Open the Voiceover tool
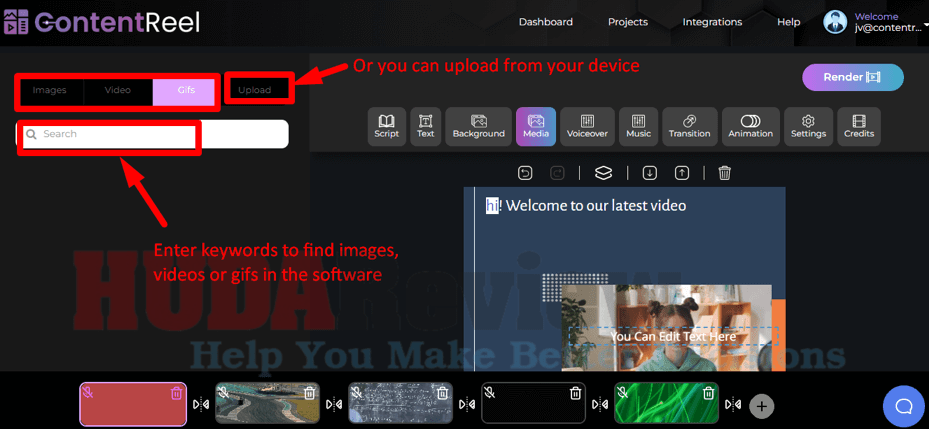The width and height of the screenshot is (929, 429). pos(587,126)
